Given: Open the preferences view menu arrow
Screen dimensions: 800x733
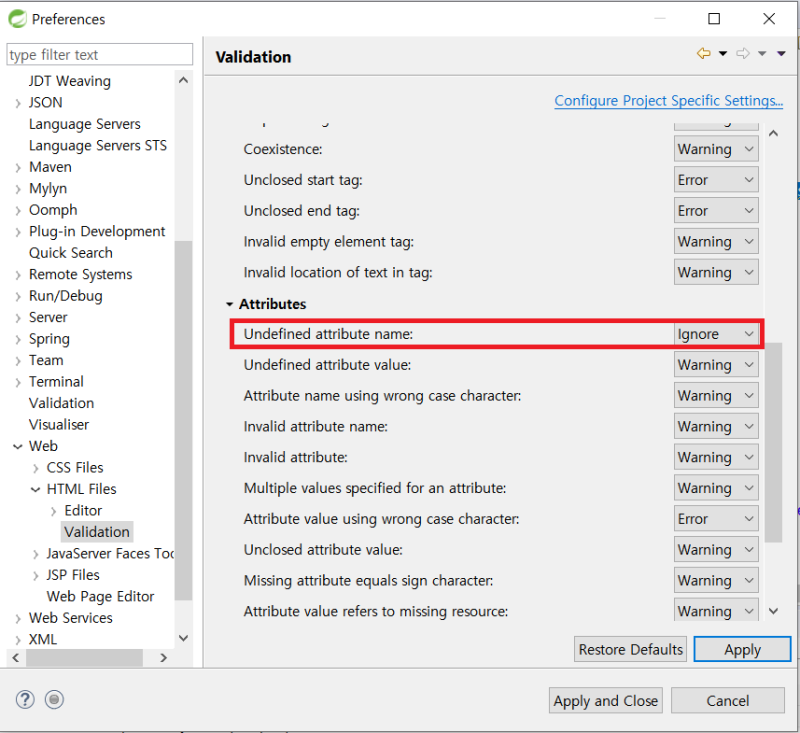Looking at the screenshot, I should tap(781, 54).
